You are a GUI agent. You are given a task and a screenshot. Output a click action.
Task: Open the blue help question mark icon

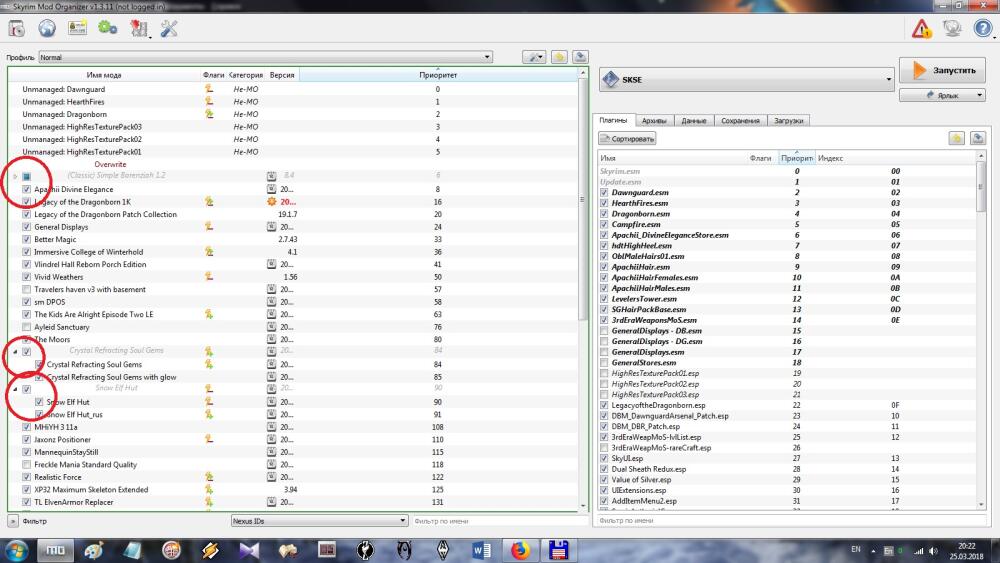pos(983,29)
